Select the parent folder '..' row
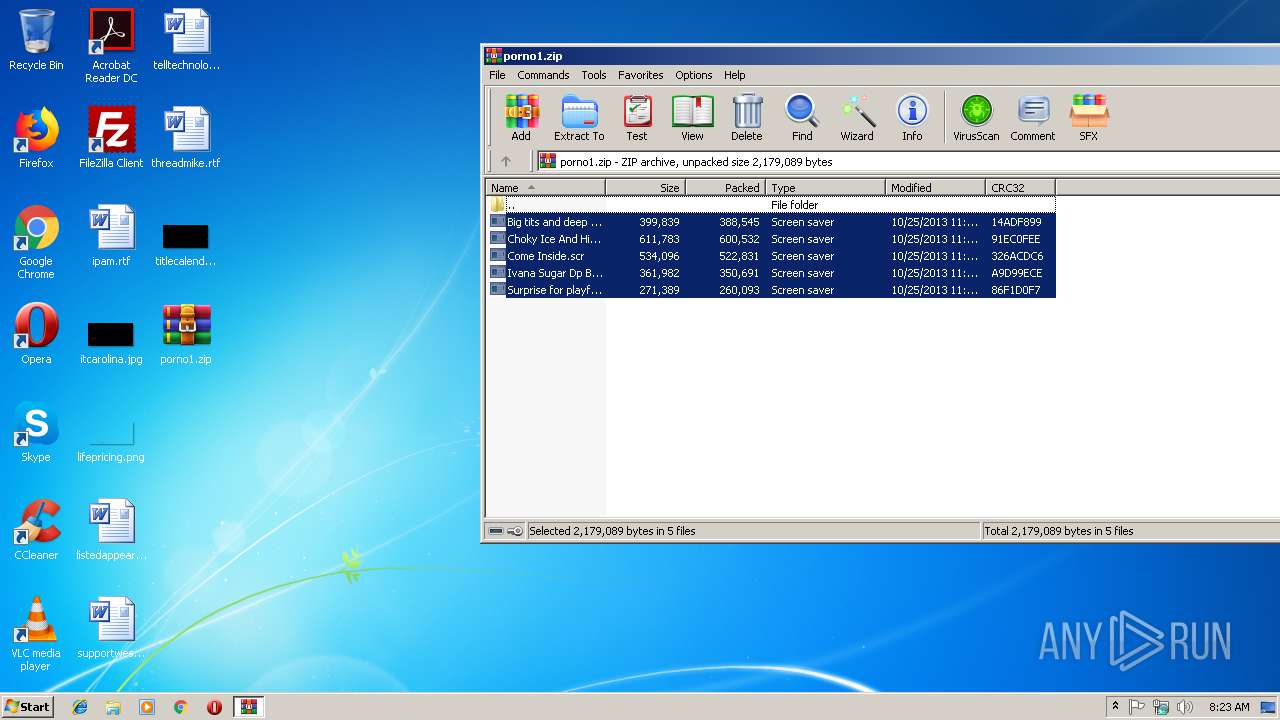Screen dimensions: 1280x720 [x=771, y=205]
